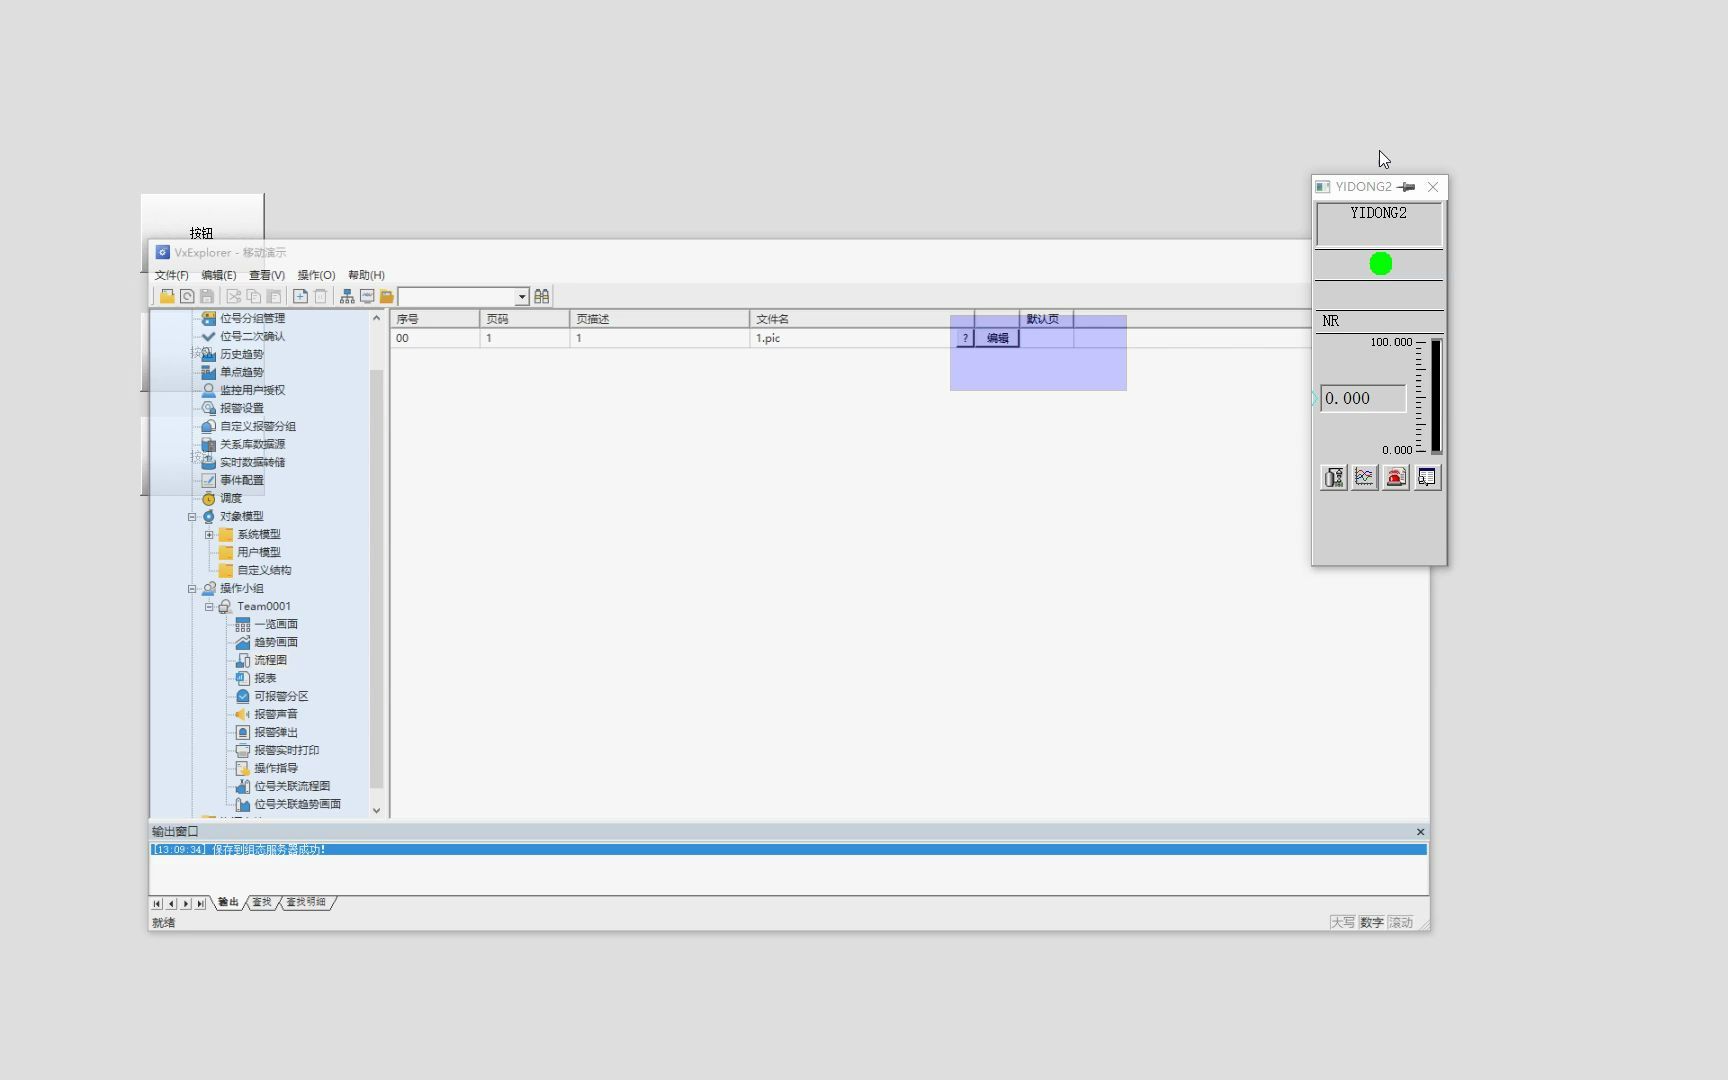Click the 序号 column header
Viewport: 1728px width, 1080px height.
tap(435, 319)
